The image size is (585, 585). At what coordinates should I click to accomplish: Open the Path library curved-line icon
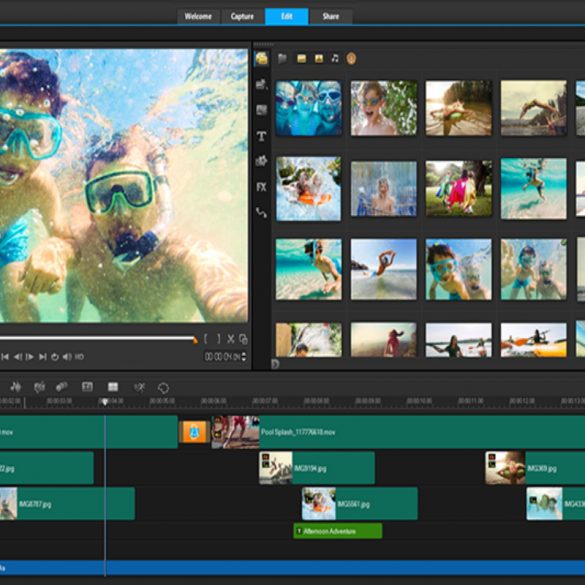tap(262, 212)
